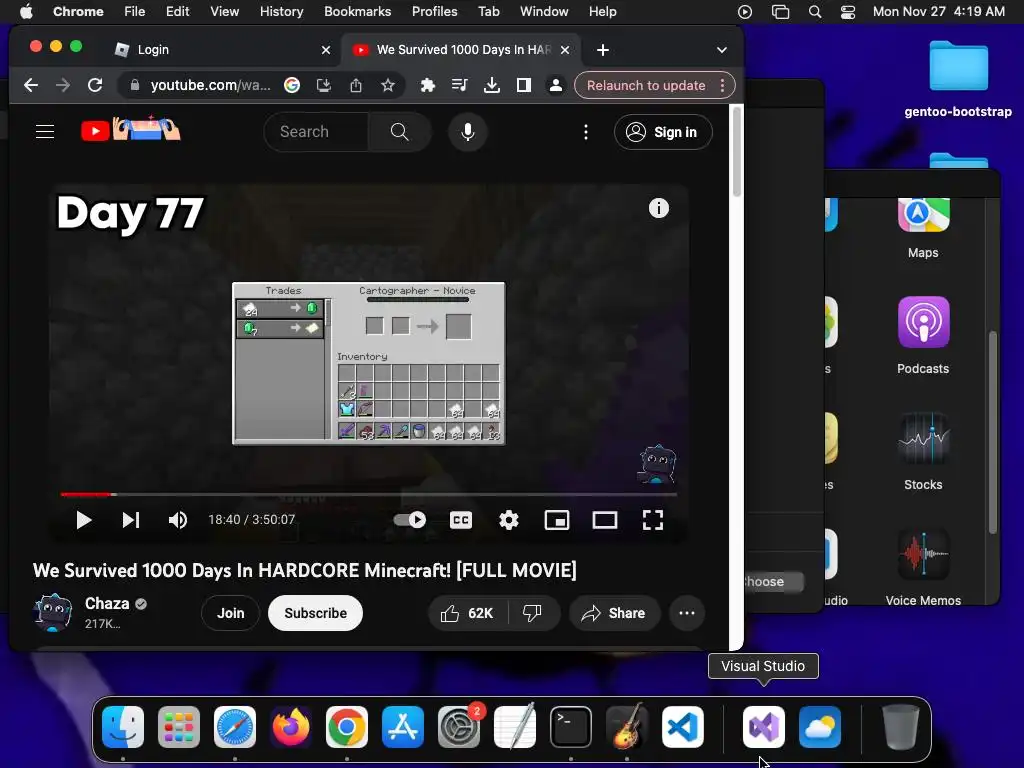Like the video (62K)
This screenshot has width=1024, height=768.
[467, 613]
